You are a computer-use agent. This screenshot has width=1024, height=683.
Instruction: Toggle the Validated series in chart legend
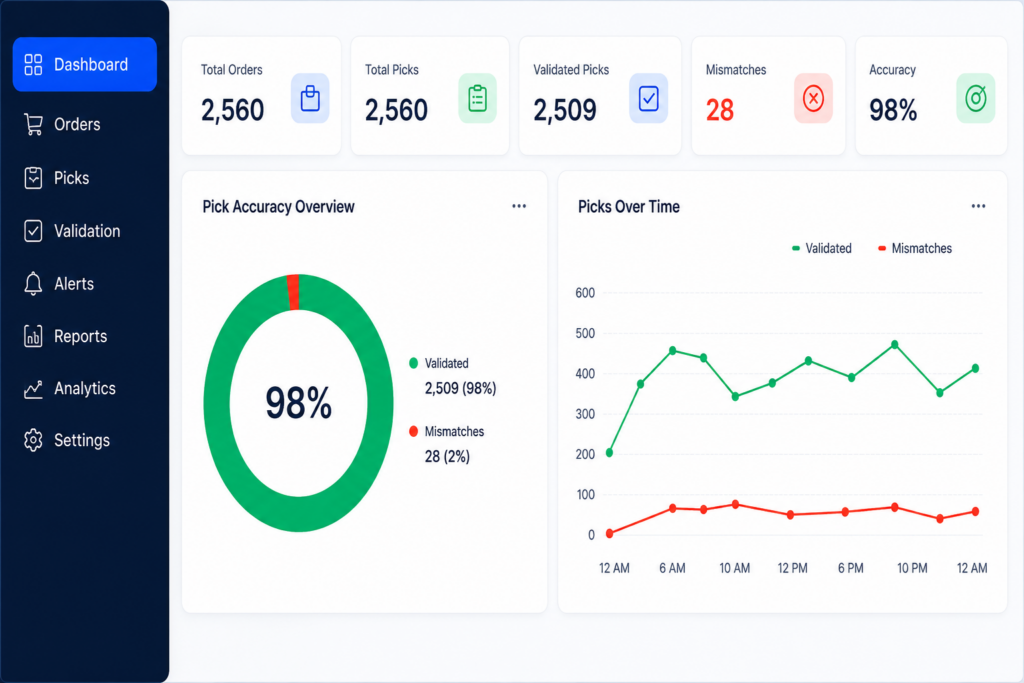(822, 248)
